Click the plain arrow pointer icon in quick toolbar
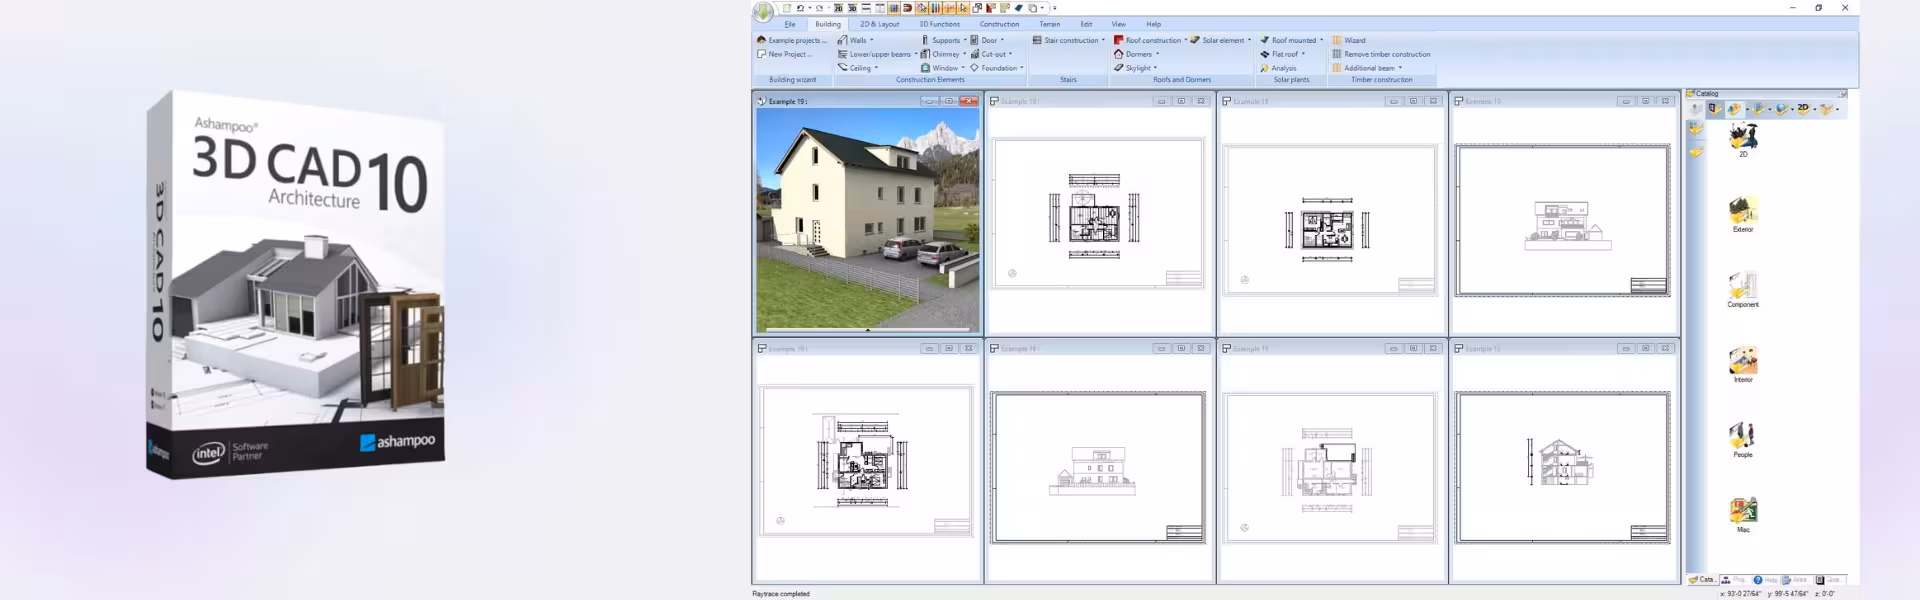 (x=963, y=8)
